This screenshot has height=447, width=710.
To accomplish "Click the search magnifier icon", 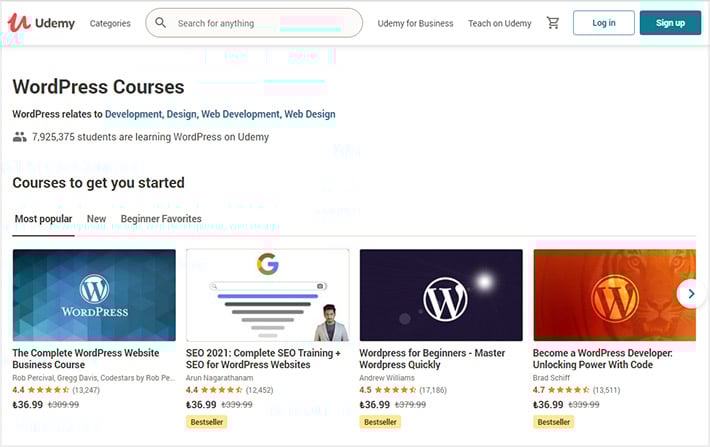I will click(160, 23).
